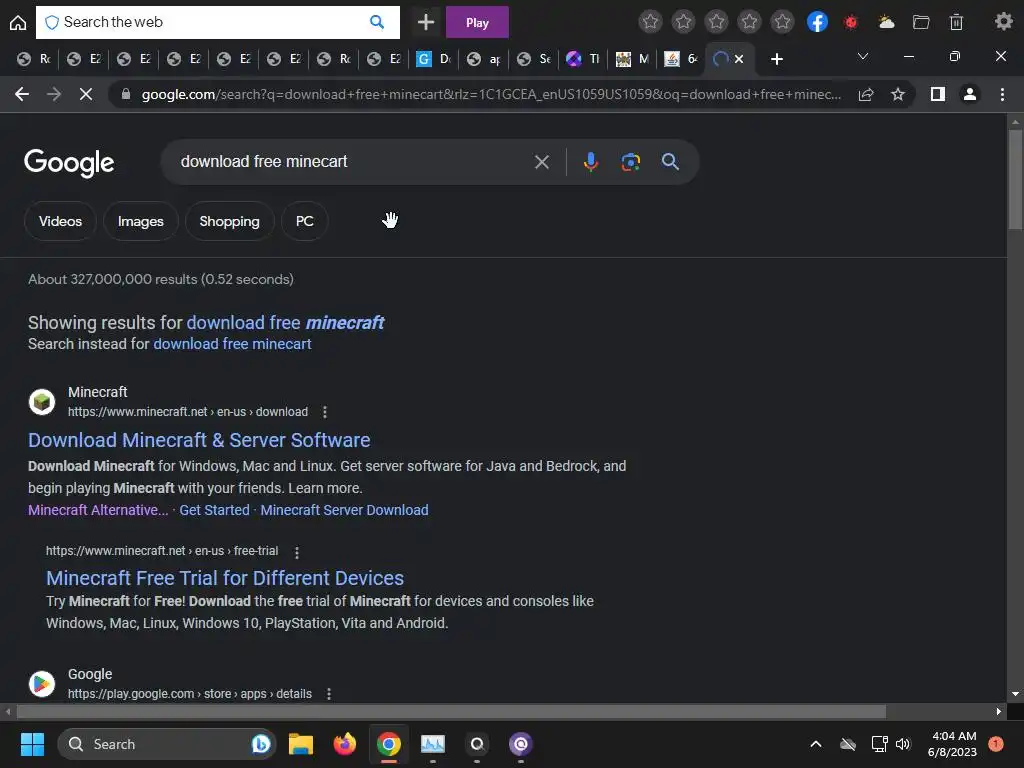Viewport: 1024px width, 768px height.
Task: Open the weather icon in the toolbar
Action: 886,22
